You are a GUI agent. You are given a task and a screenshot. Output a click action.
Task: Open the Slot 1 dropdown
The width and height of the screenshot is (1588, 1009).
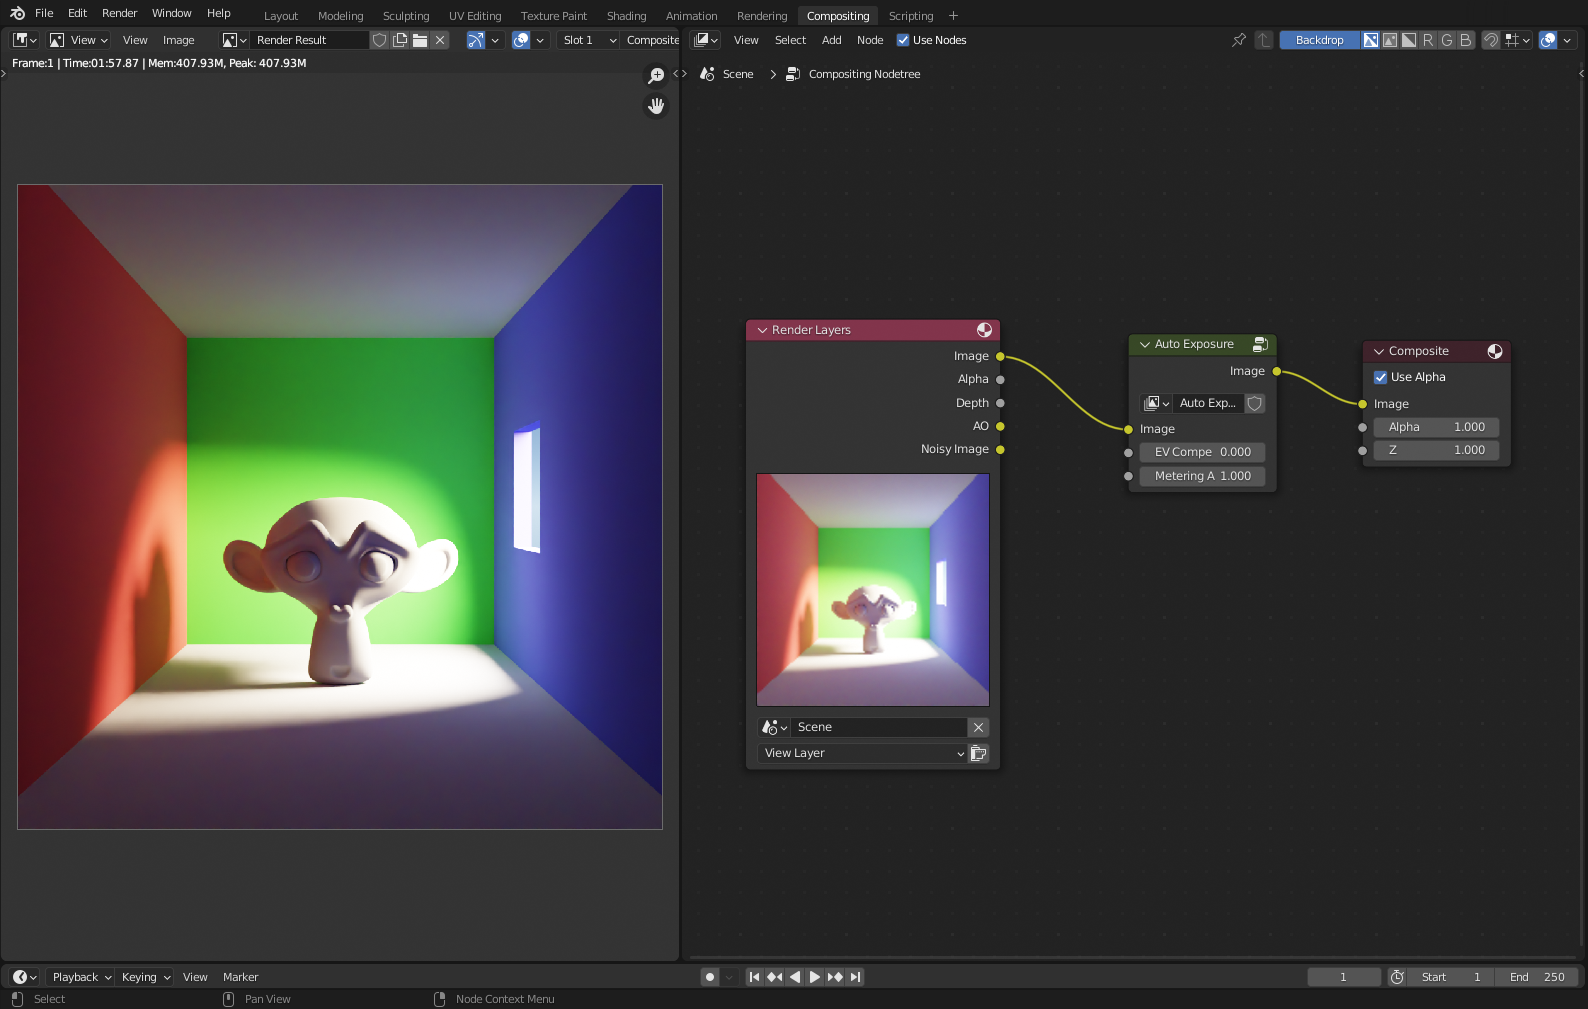590,40
